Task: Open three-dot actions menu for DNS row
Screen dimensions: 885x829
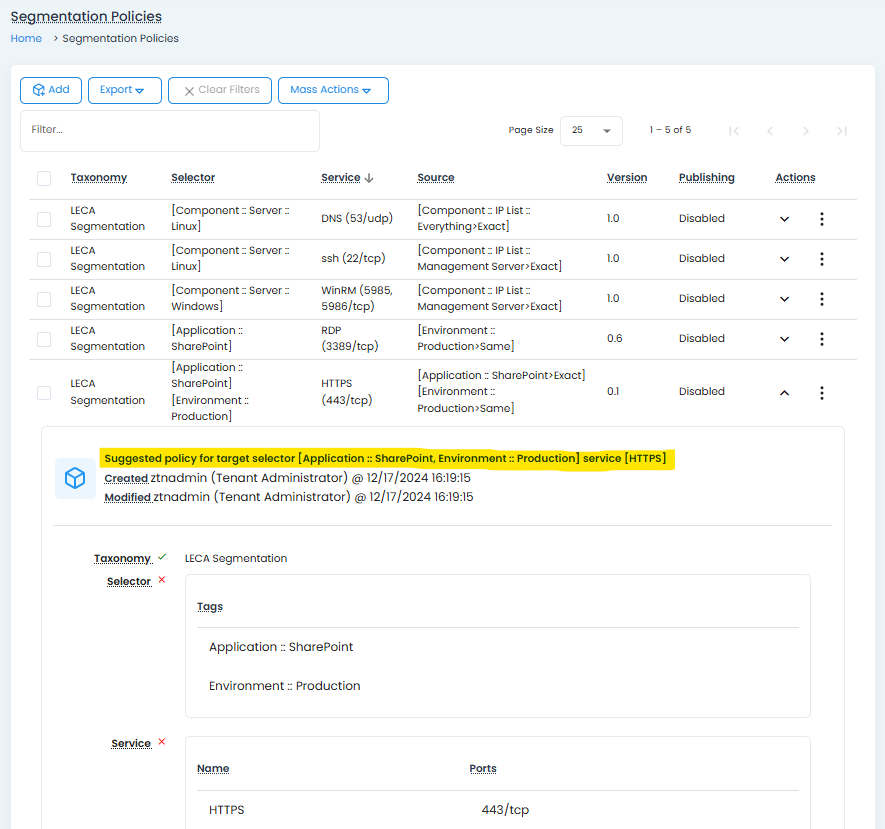Action: [822, 219]
